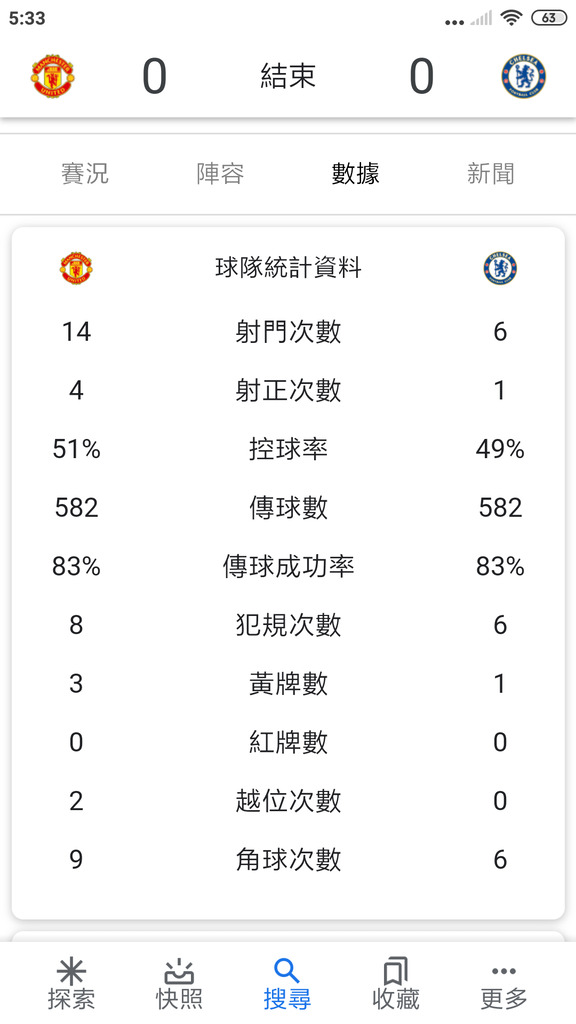Screen dimensions: 576x1024
Task: Switch to the 賽況 tab
Action: 85,174
